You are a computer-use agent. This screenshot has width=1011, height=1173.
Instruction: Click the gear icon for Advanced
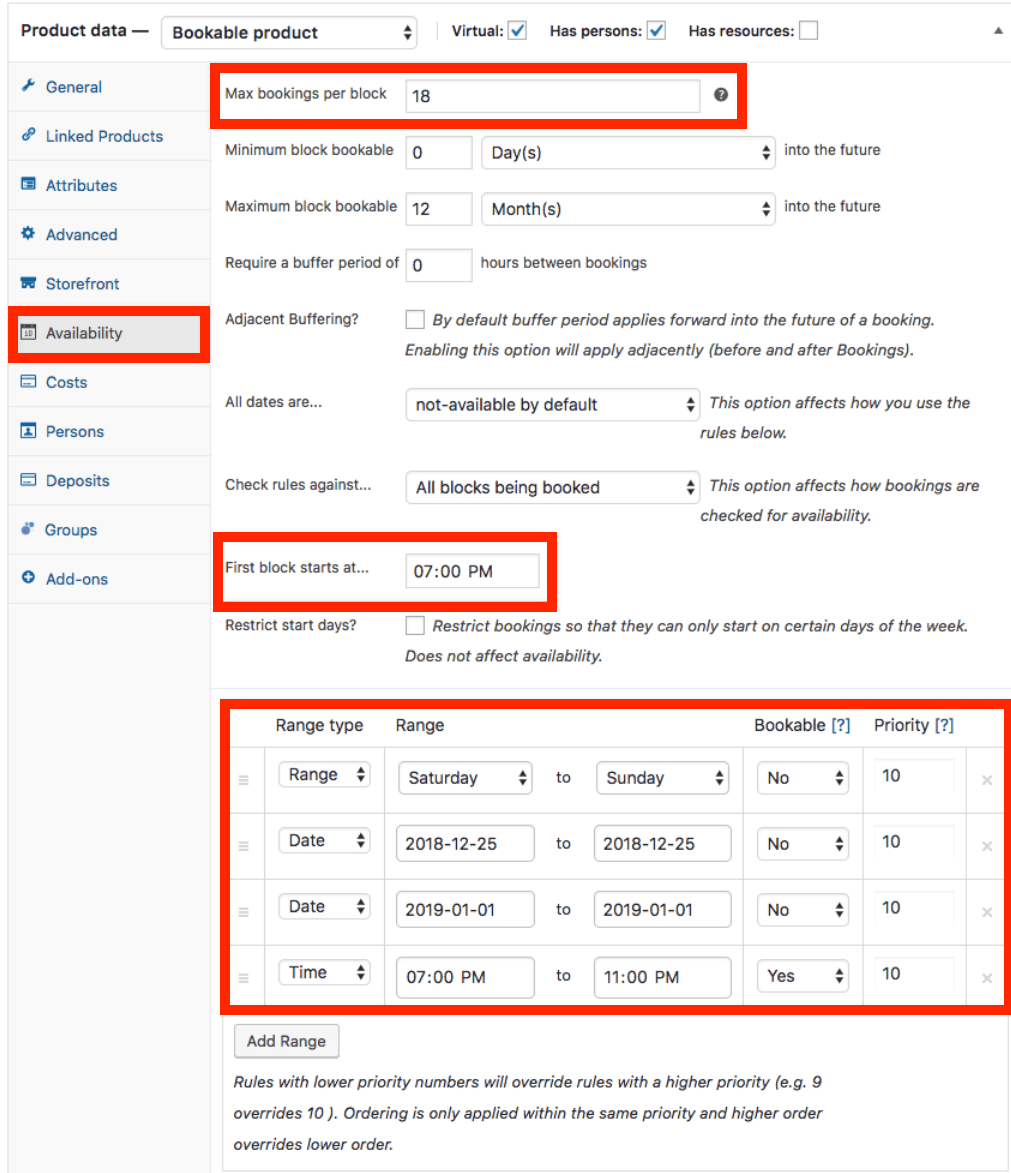click(x=28, y=234)
